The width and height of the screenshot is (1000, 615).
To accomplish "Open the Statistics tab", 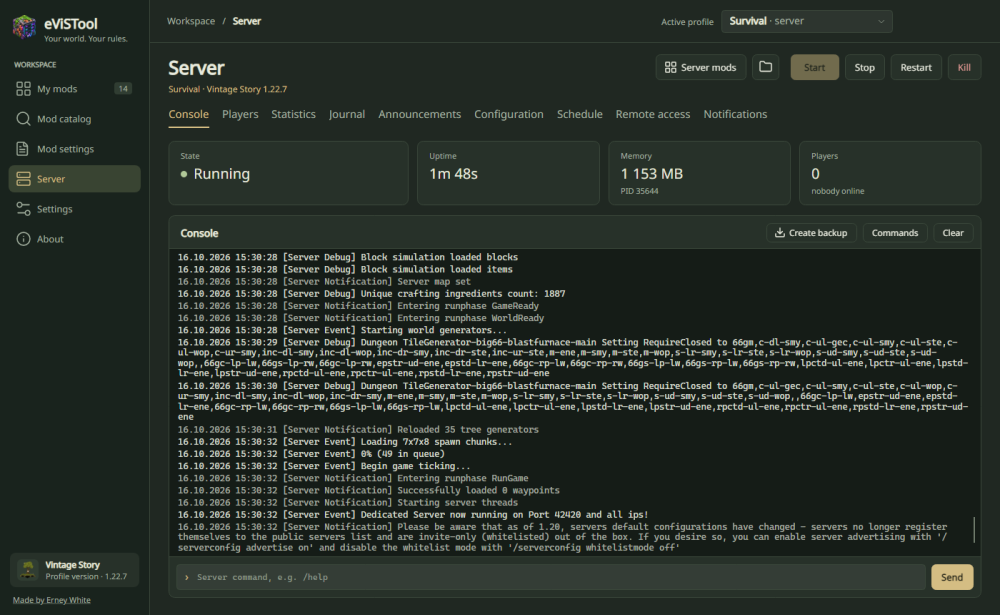I will click(x=293, y=114).
